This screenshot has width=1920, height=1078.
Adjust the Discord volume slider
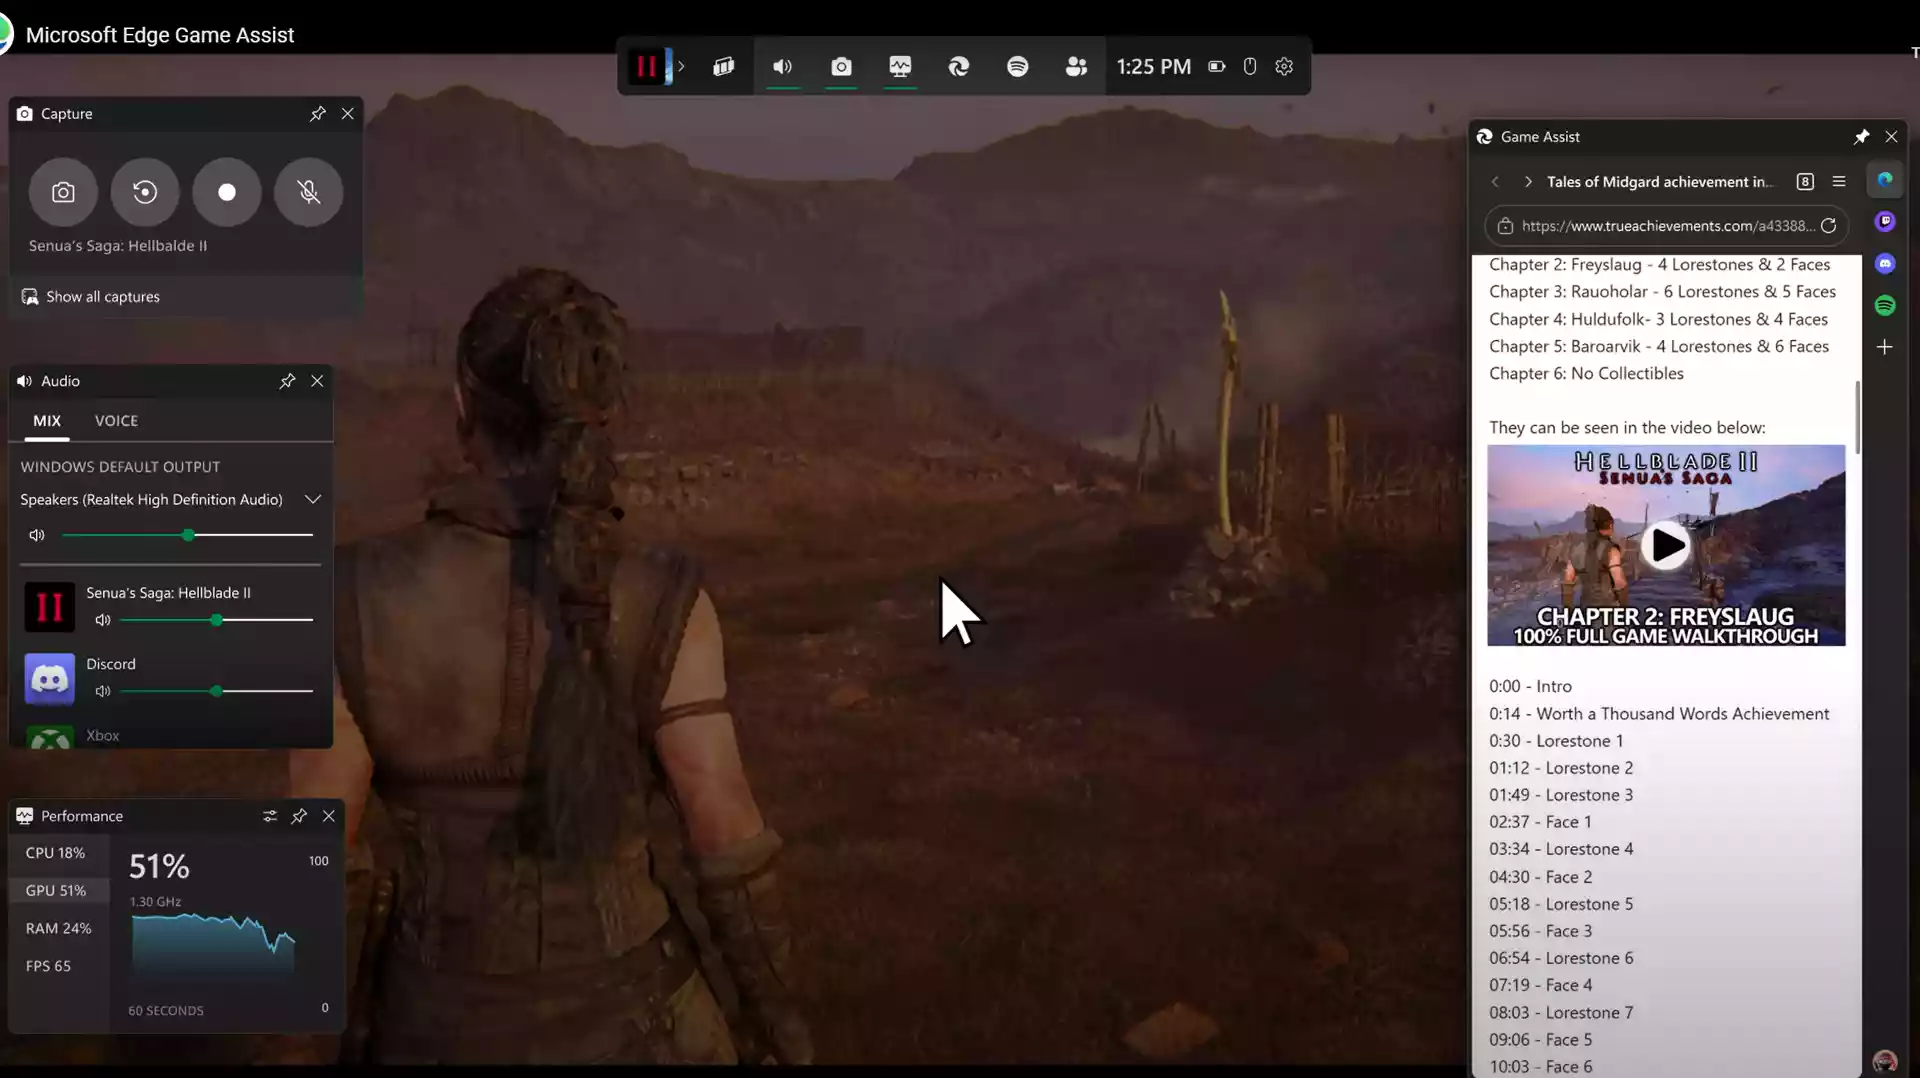pyautogui.click(x=216, y=691)
